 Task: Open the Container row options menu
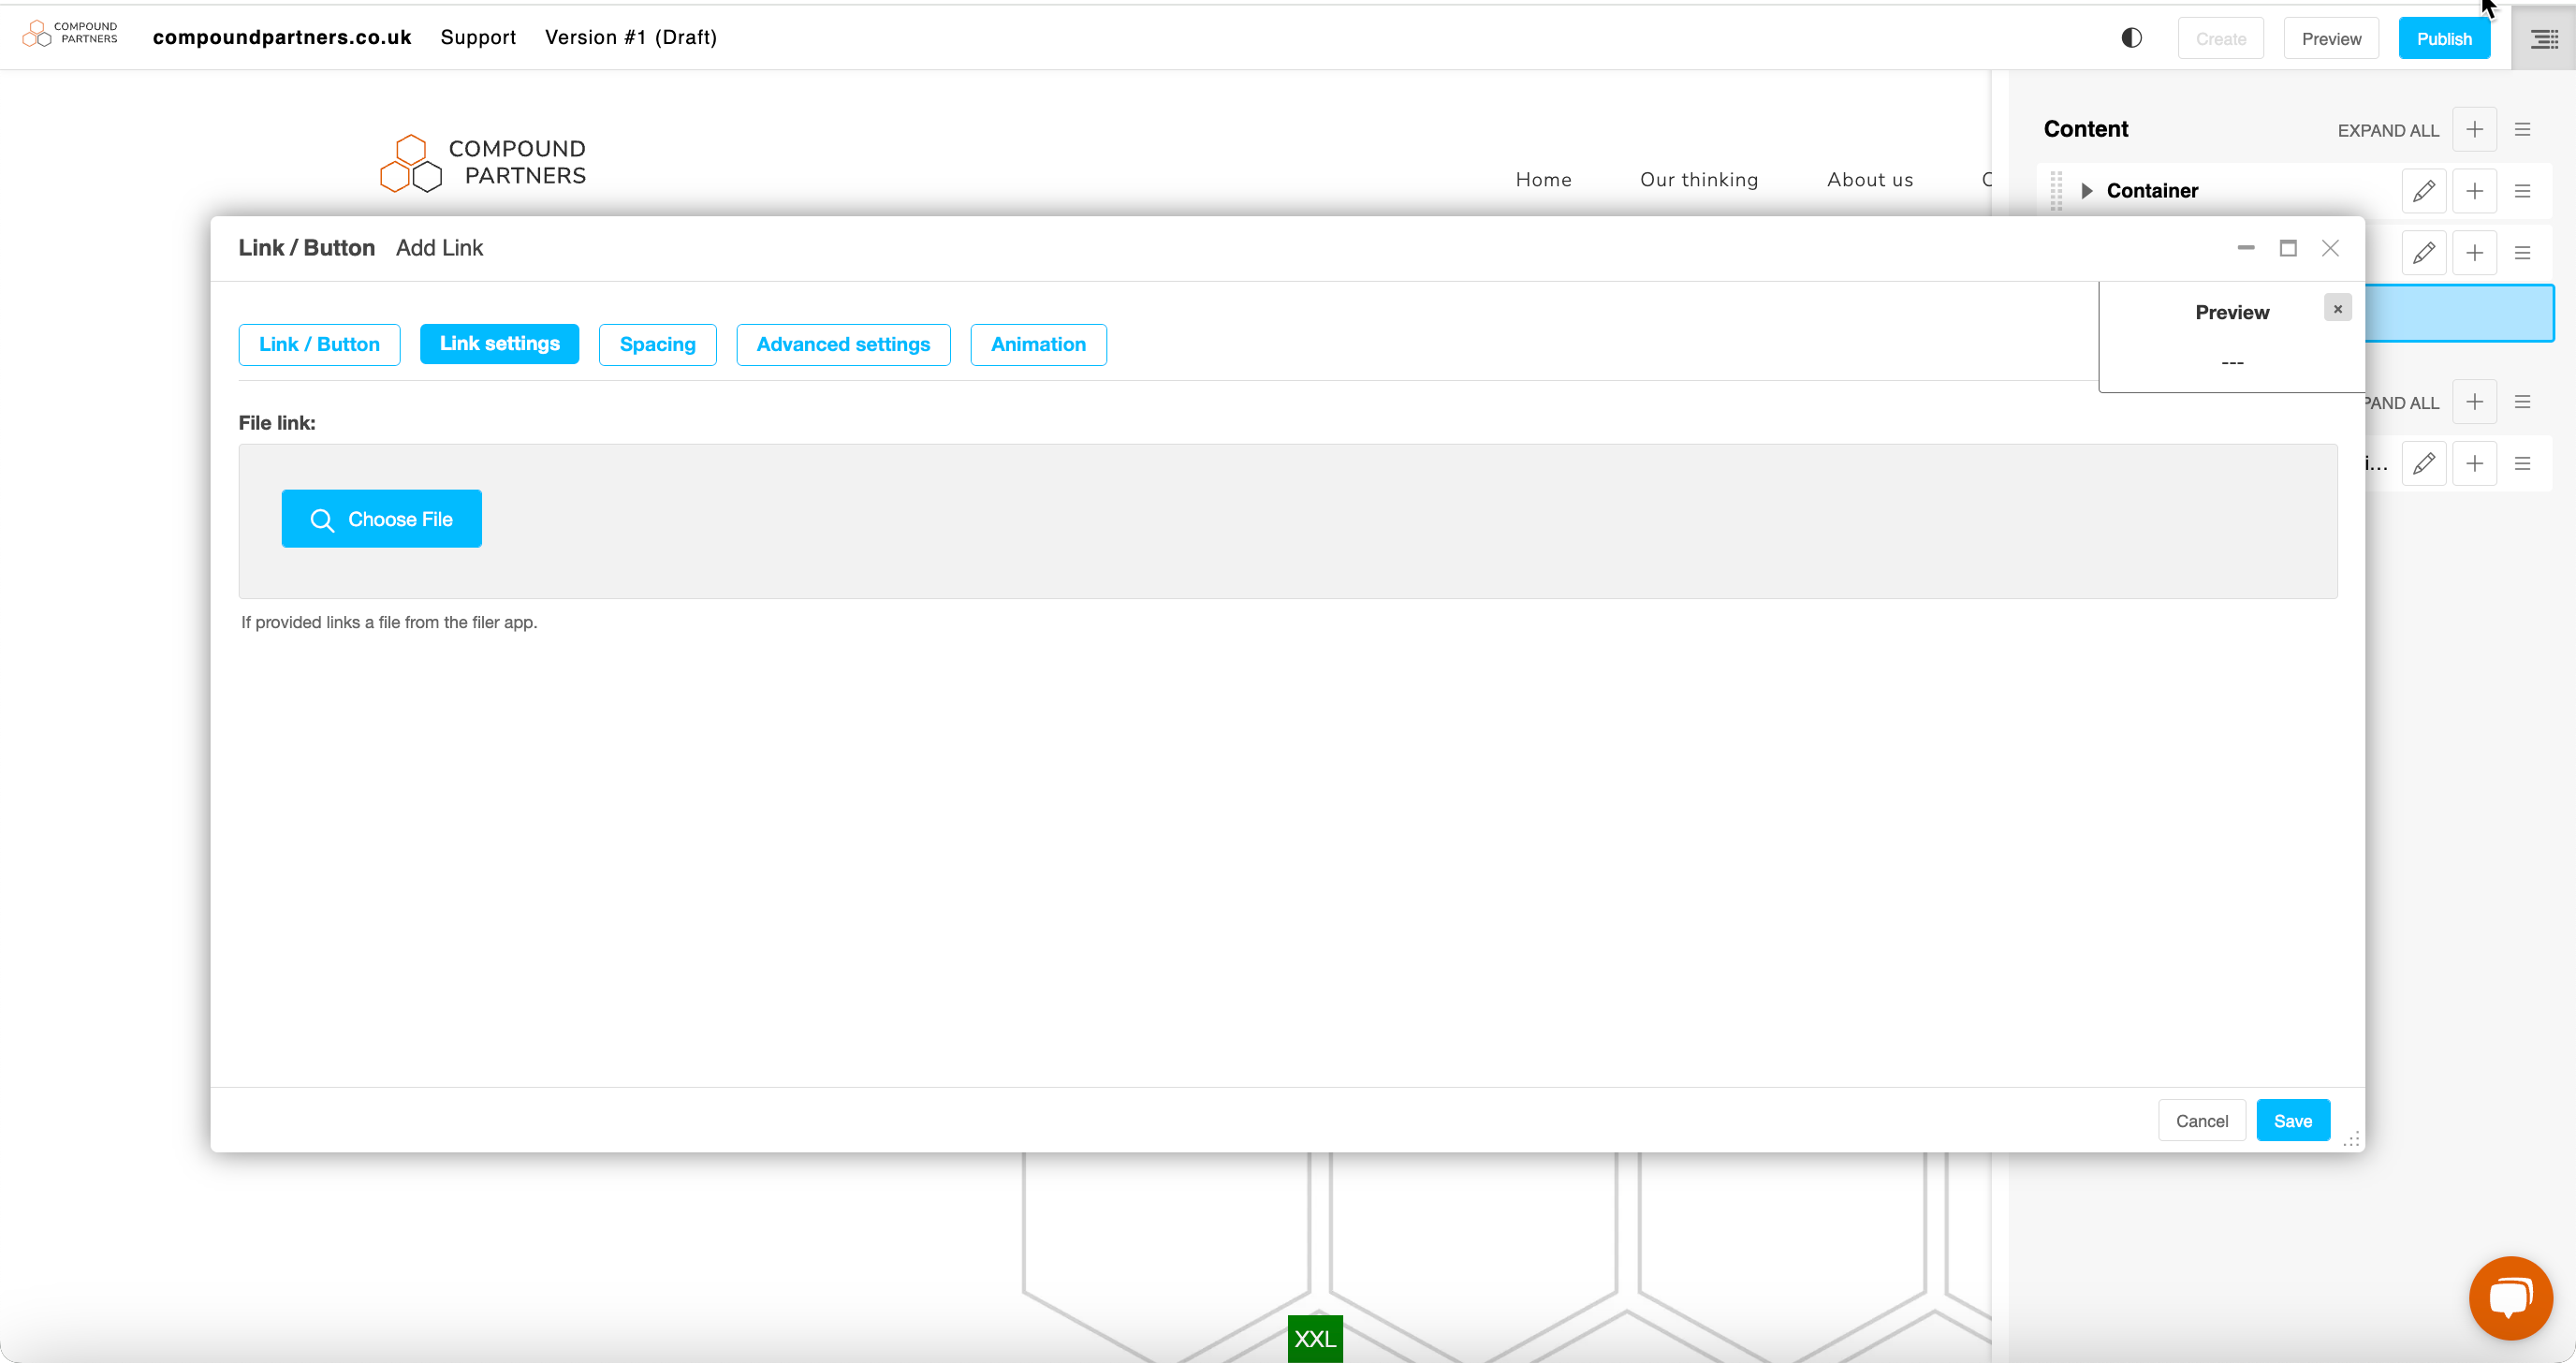(2522, 191)
